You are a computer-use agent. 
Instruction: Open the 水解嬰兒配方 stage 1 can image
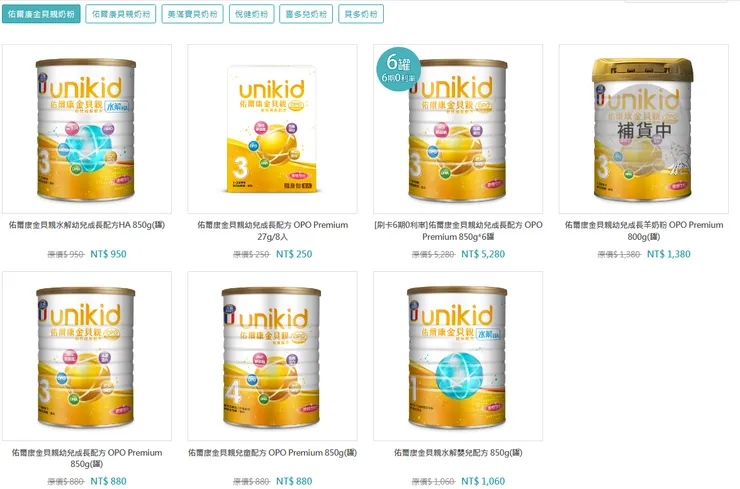458,356
